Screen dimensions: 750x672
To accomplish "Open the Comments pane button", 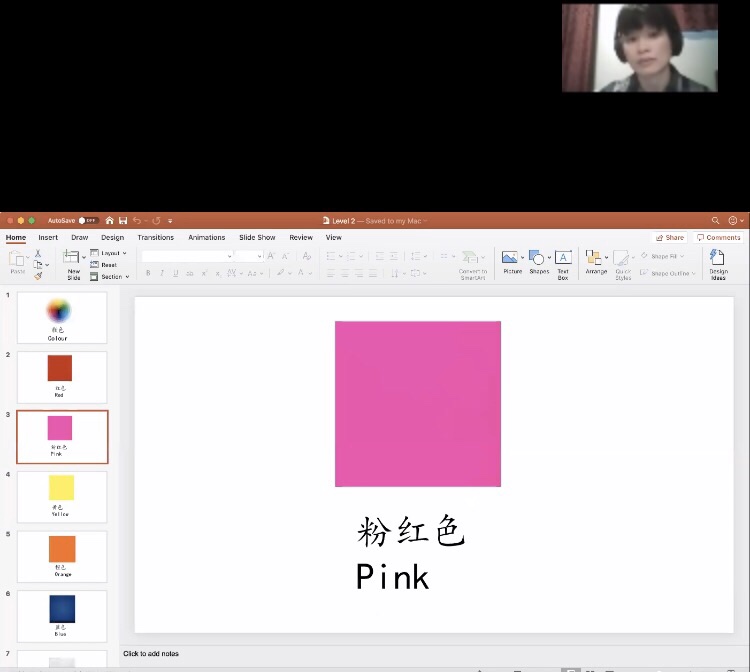I will click(719, 238).
